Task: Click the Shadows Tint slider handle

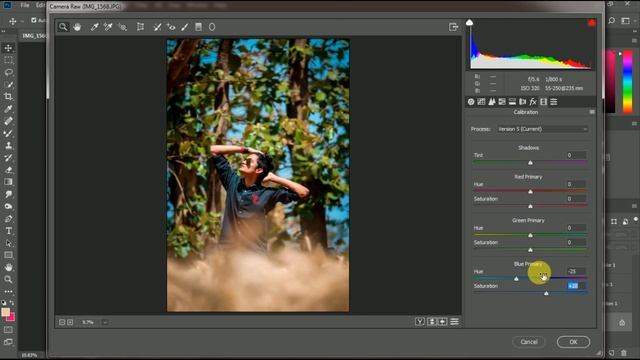Action: (530, 162)
